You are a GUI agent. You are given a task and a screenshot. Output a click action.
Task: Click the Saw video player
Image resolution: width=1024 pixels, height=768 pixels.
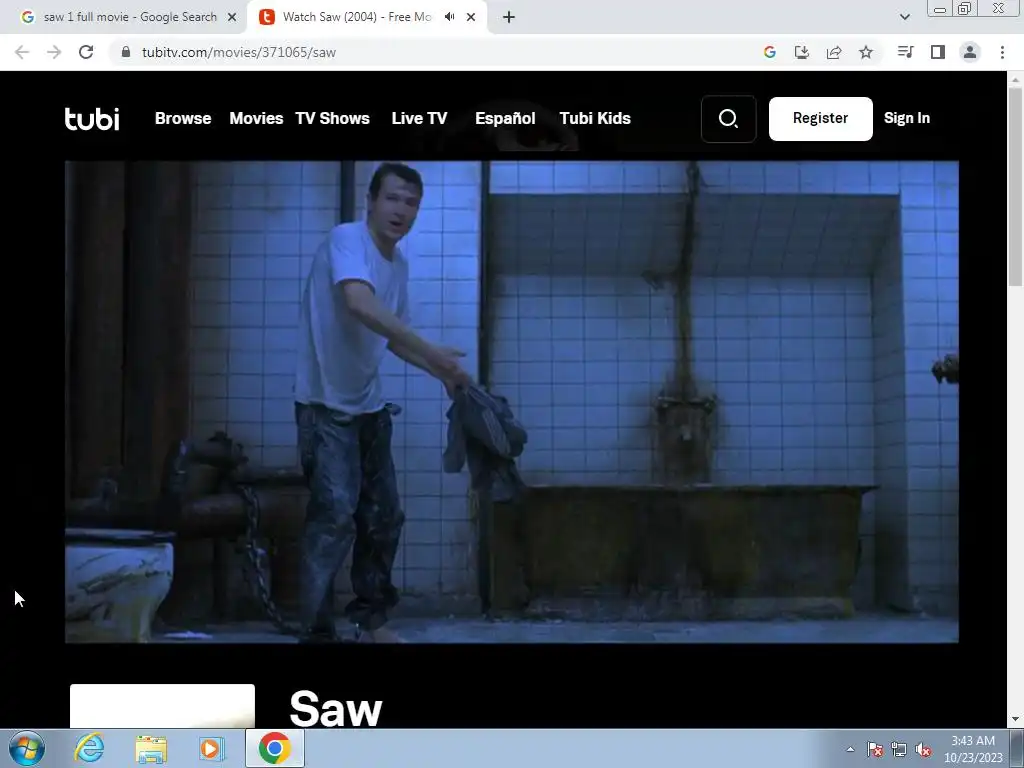511,402
